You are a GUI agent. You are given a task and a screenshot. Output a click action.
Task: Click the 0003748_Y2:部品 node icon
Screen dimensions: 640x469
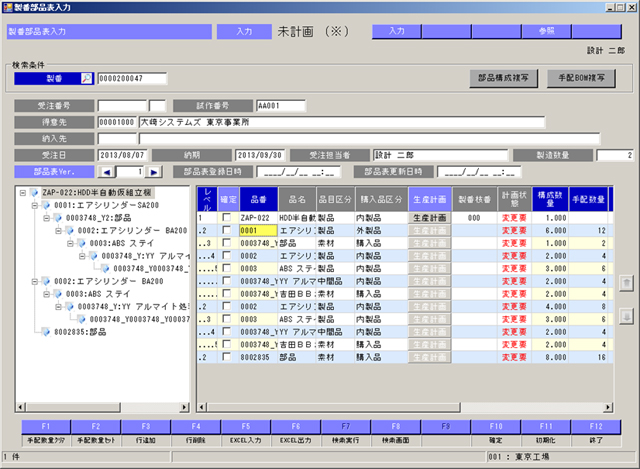click(58, 218)
